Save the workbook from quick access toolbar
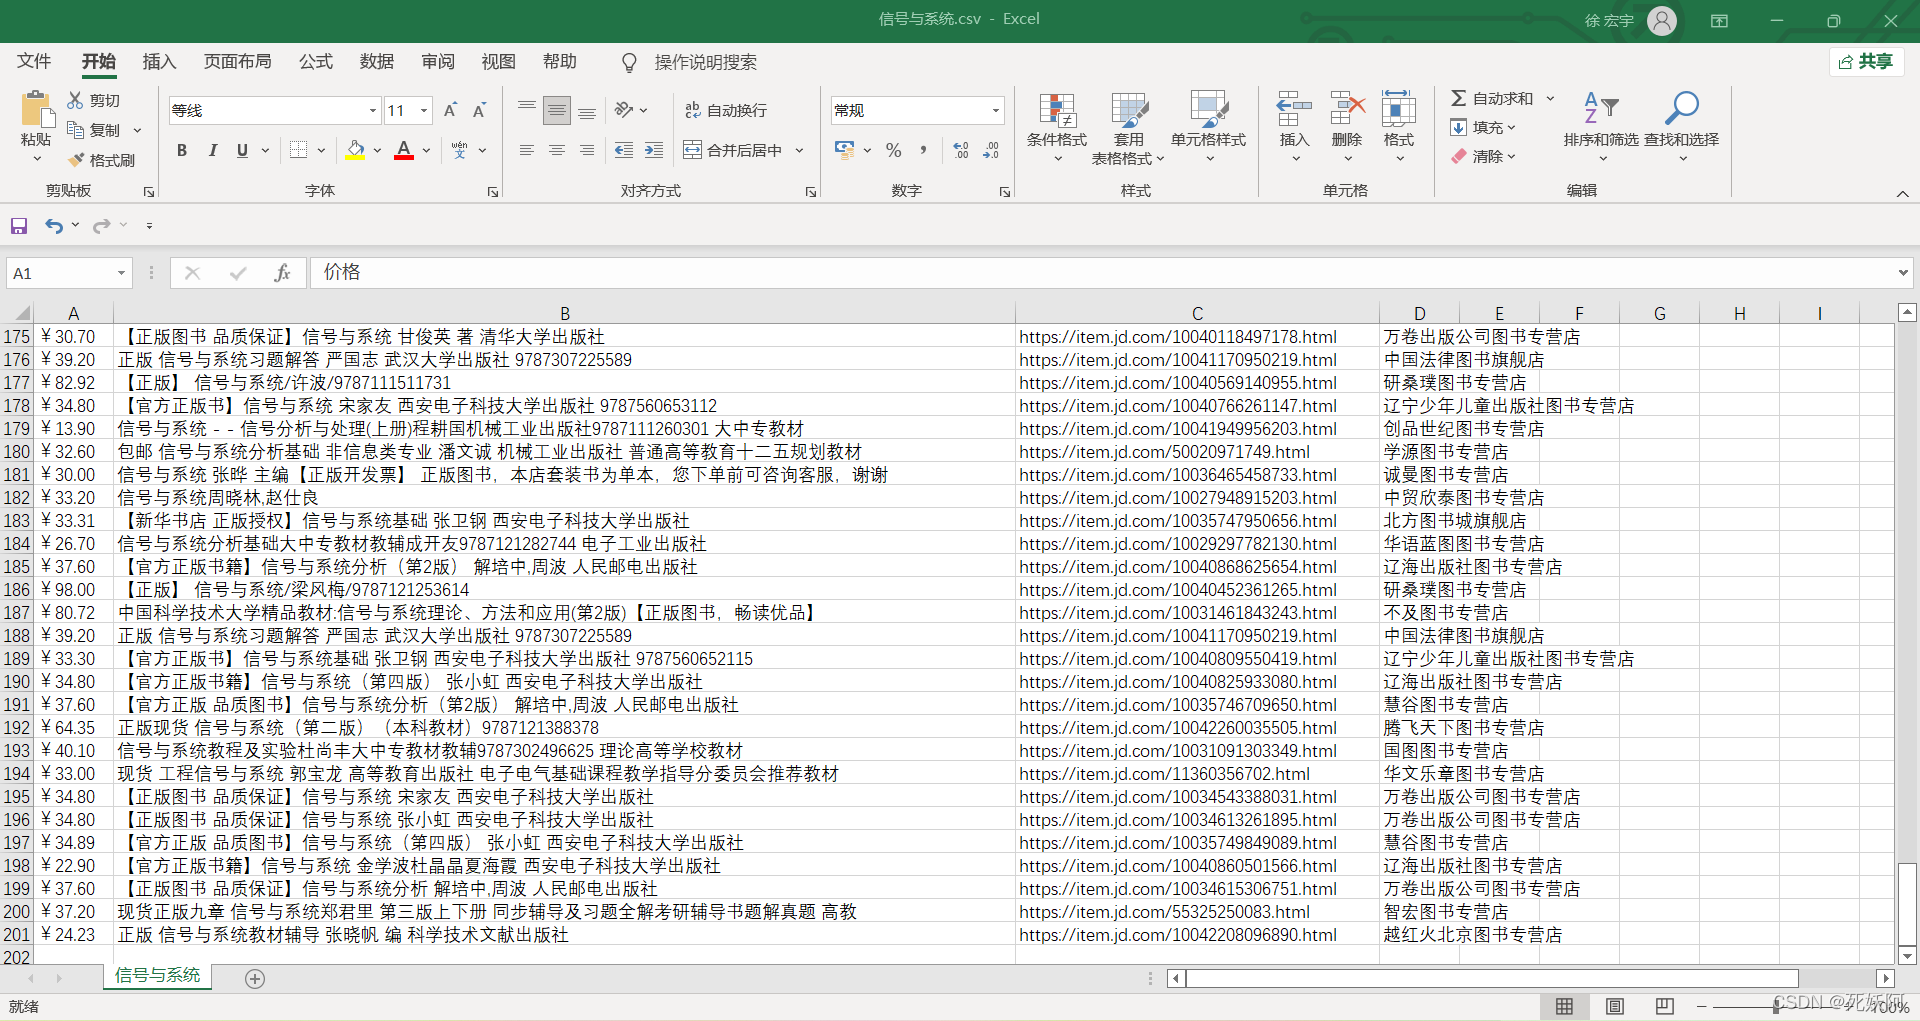This screenshot has height=1021, width=1920. point(19,226)
